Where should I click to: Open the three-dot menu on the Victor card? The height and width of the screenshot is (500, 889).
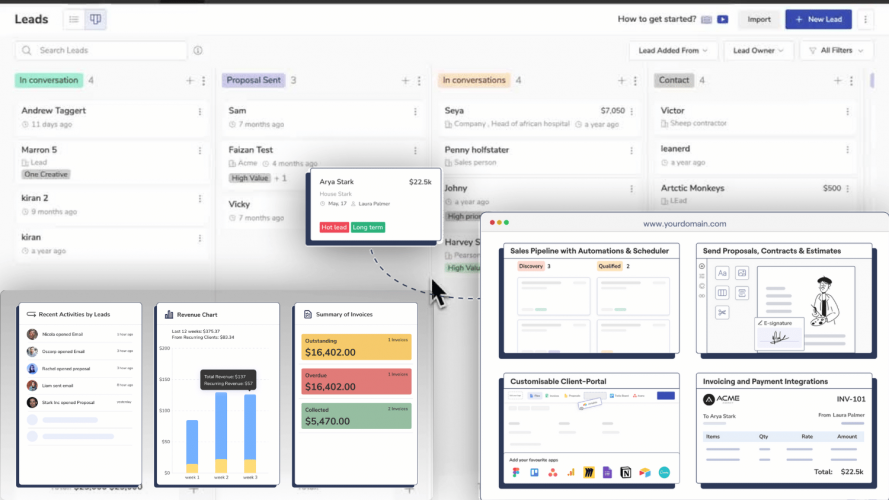point(848,112)
